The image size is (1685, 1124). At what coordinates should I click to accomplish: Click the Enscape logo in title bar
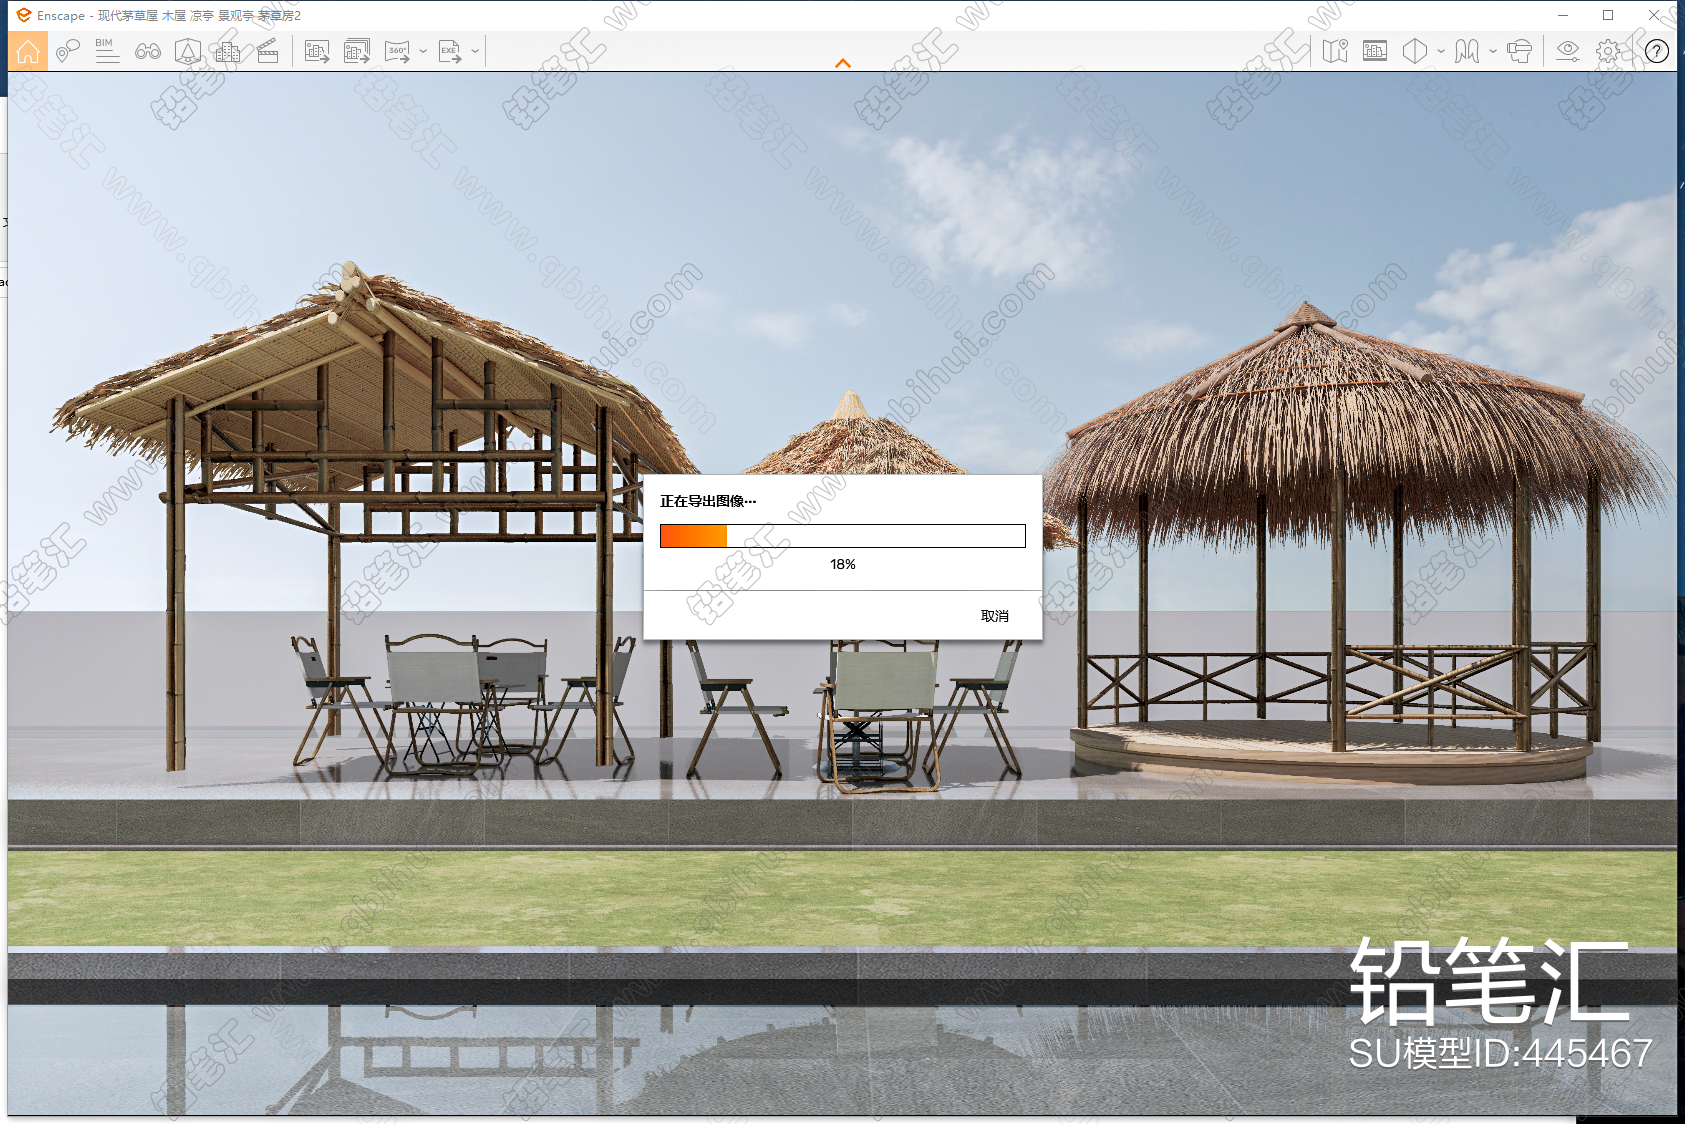point(24,15)
